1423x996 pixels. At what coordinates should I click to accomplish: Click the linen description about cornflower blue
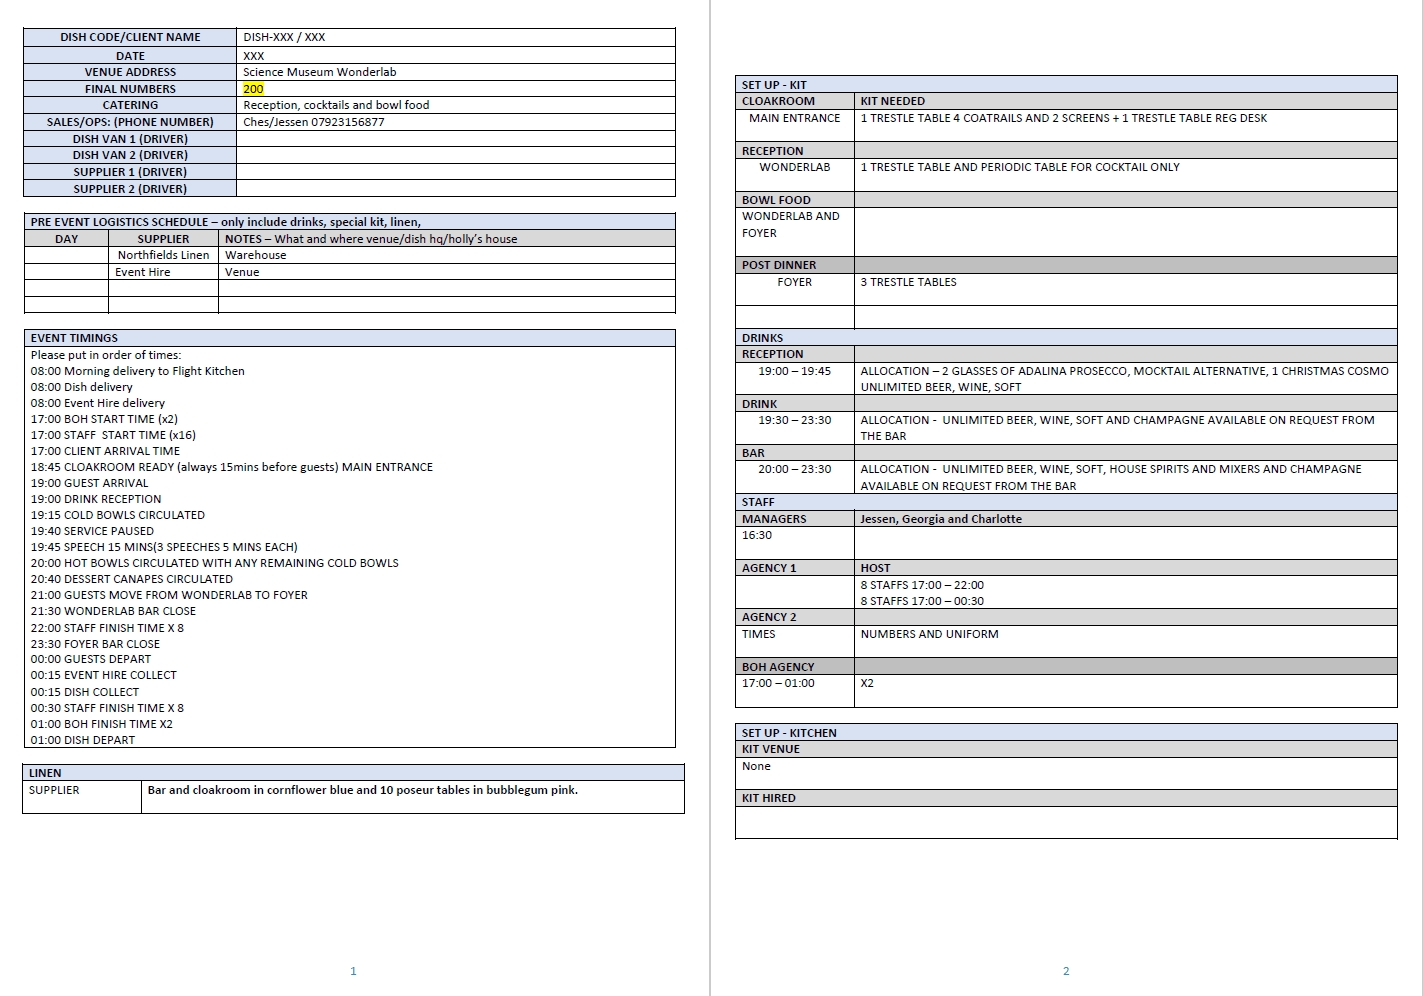coord(362,790)
